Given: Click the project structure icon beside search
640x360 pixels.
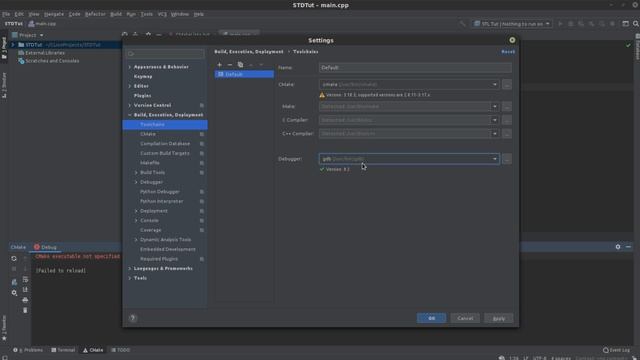Looking at the screenshot, I should (625, 24).
